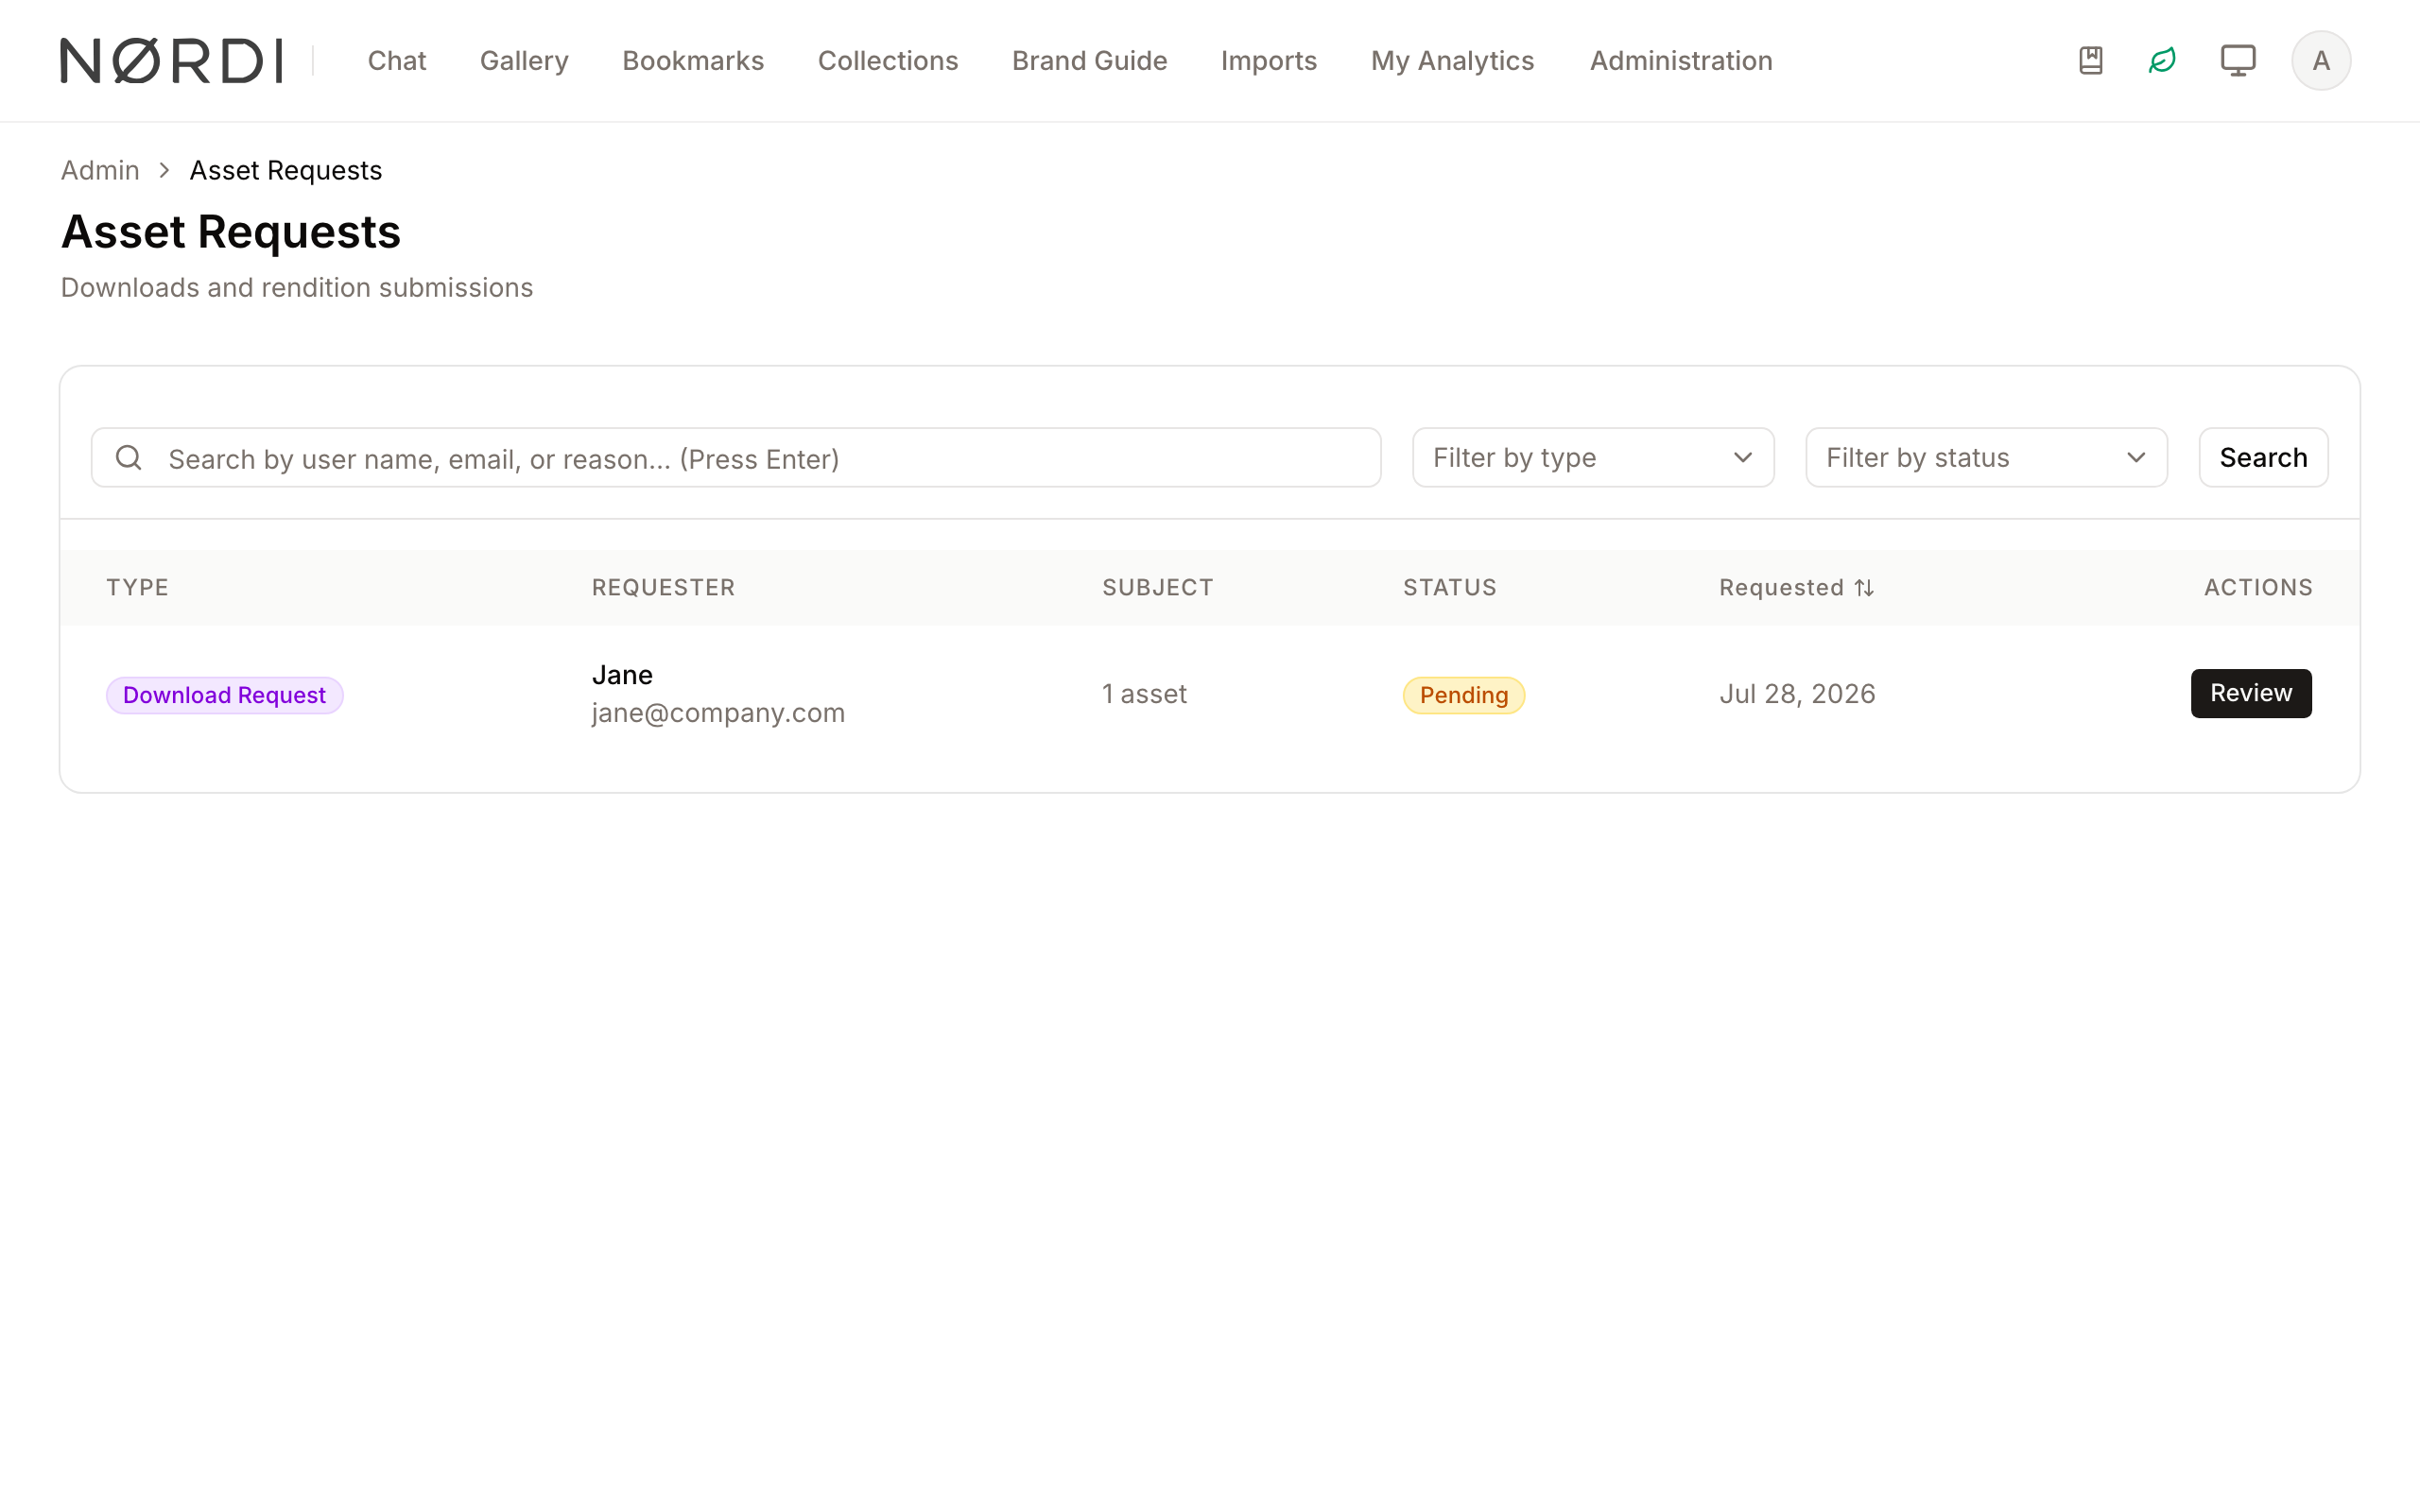This screenshot has width=2420, height=1512.
Task: Click the Asset Requests breadcrumb
Action: (286, 171)
